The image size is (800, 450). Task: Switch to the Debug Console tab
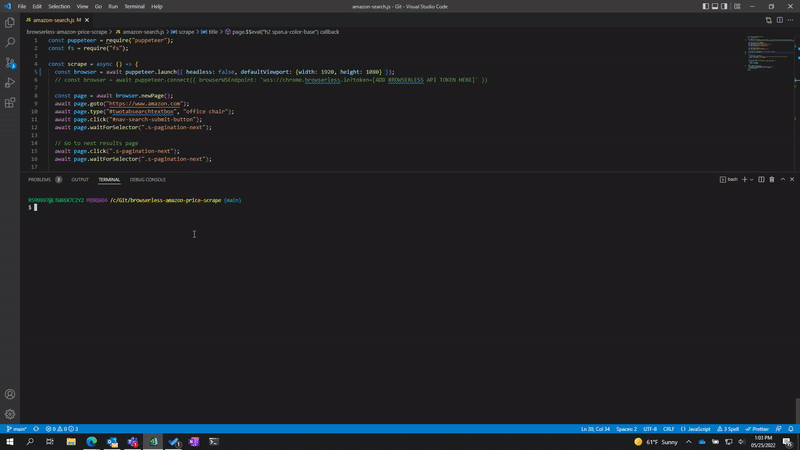click(148, 180)
